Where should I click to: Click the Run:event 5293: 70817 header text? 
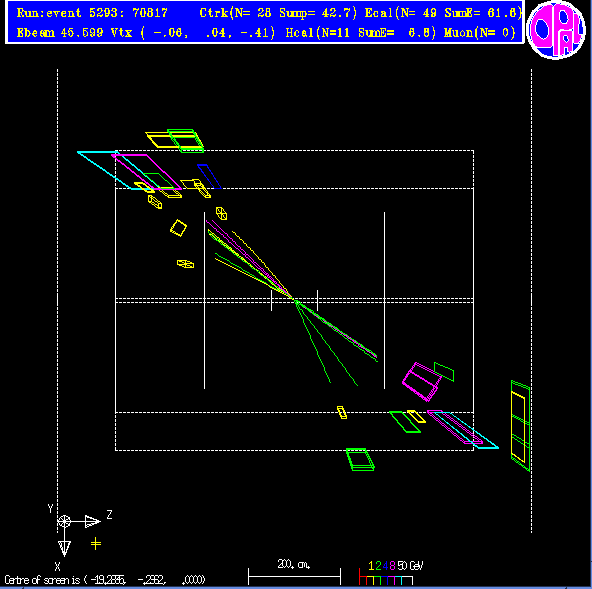coord(92,13)
